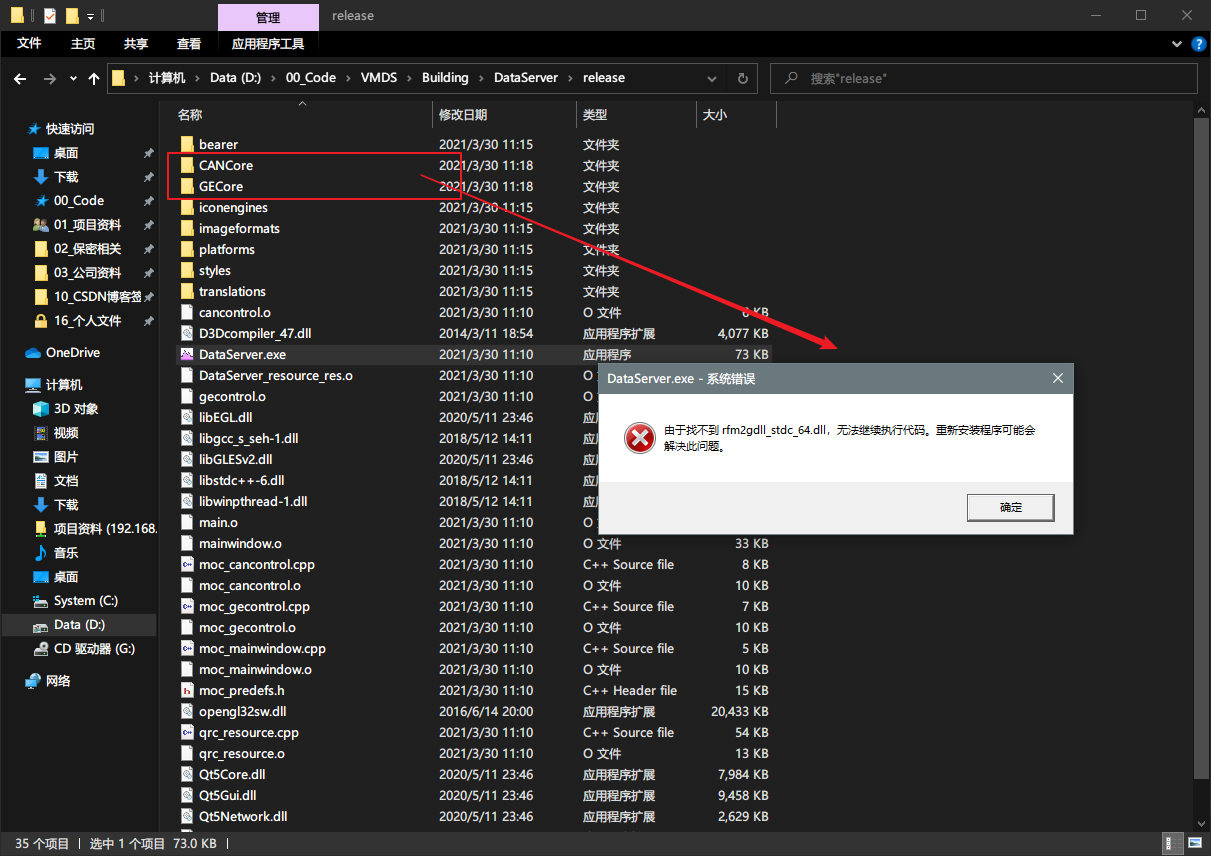This screenshot has height=856, width=1211.
Task: Click the DataServer.exe application icon
Action: [x=187, y=354]
